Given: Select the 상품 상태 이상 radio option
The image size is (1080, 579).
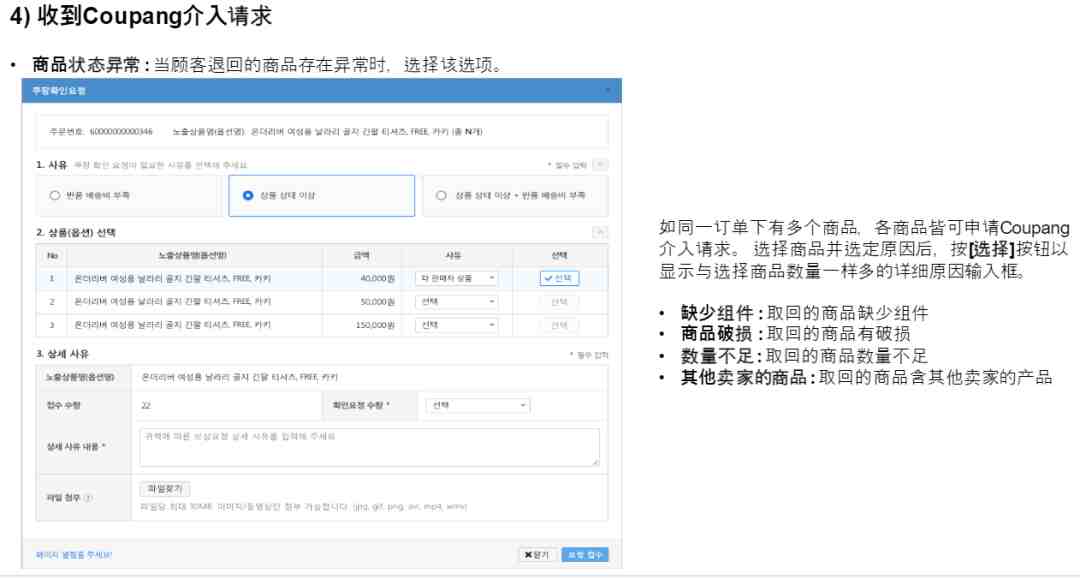Looking at the screenshot, I should coord(248,196).
